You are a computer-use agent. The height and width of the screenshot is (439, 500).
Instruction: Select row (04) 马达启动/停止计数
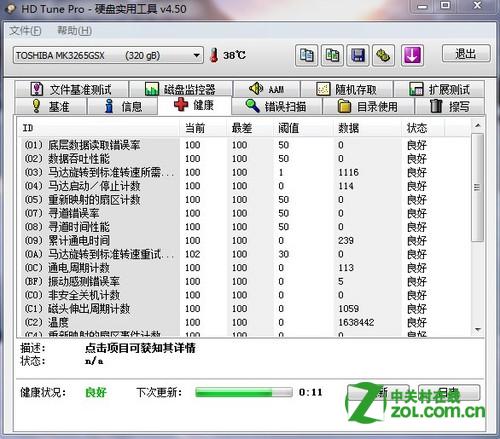245,186
